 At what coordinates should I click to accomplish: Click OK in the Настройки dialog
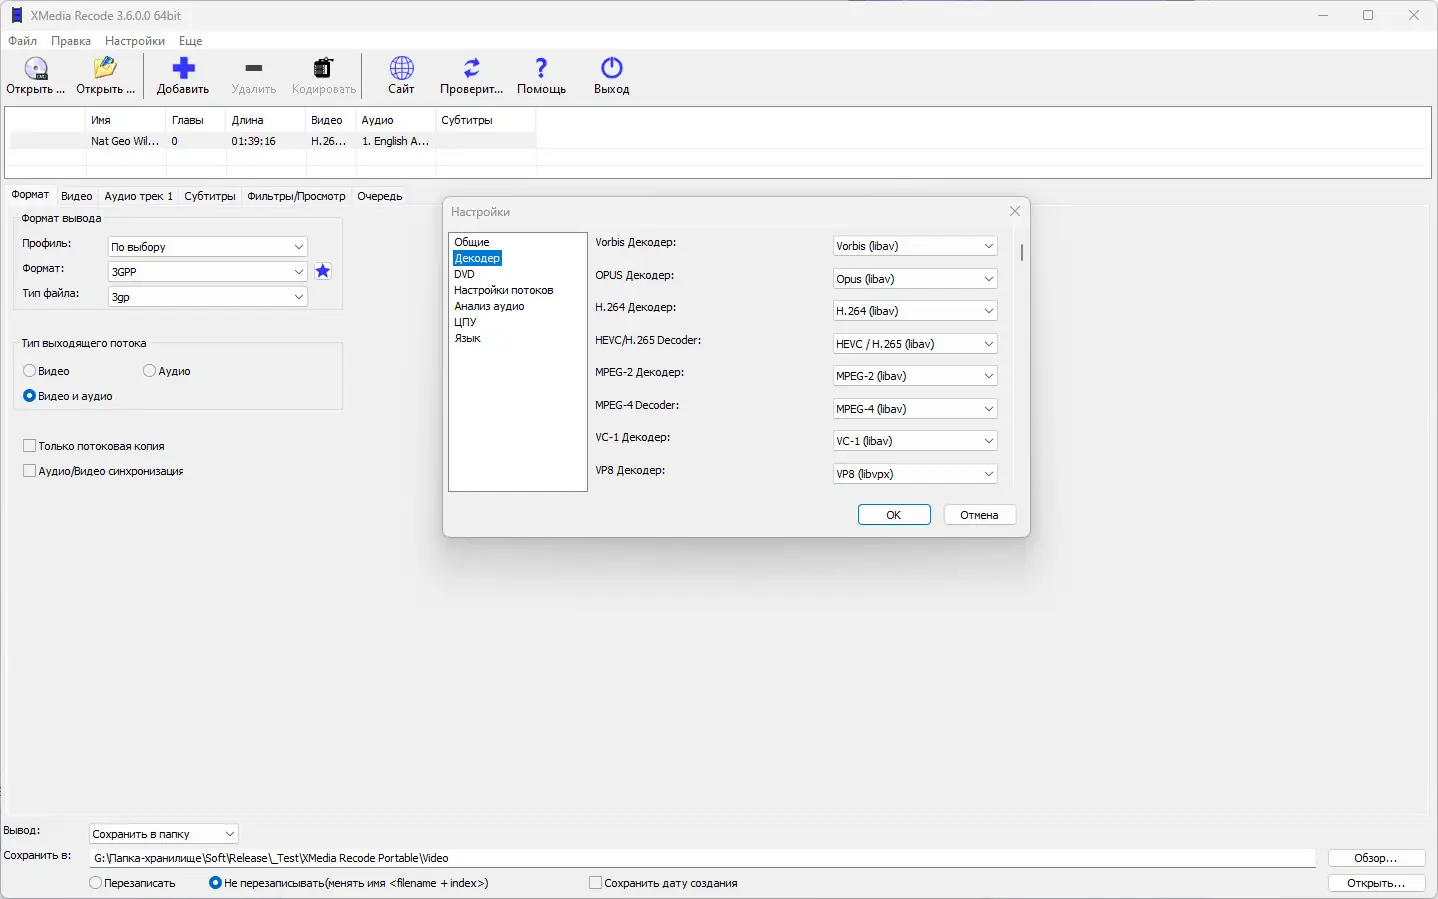(894, 515)
